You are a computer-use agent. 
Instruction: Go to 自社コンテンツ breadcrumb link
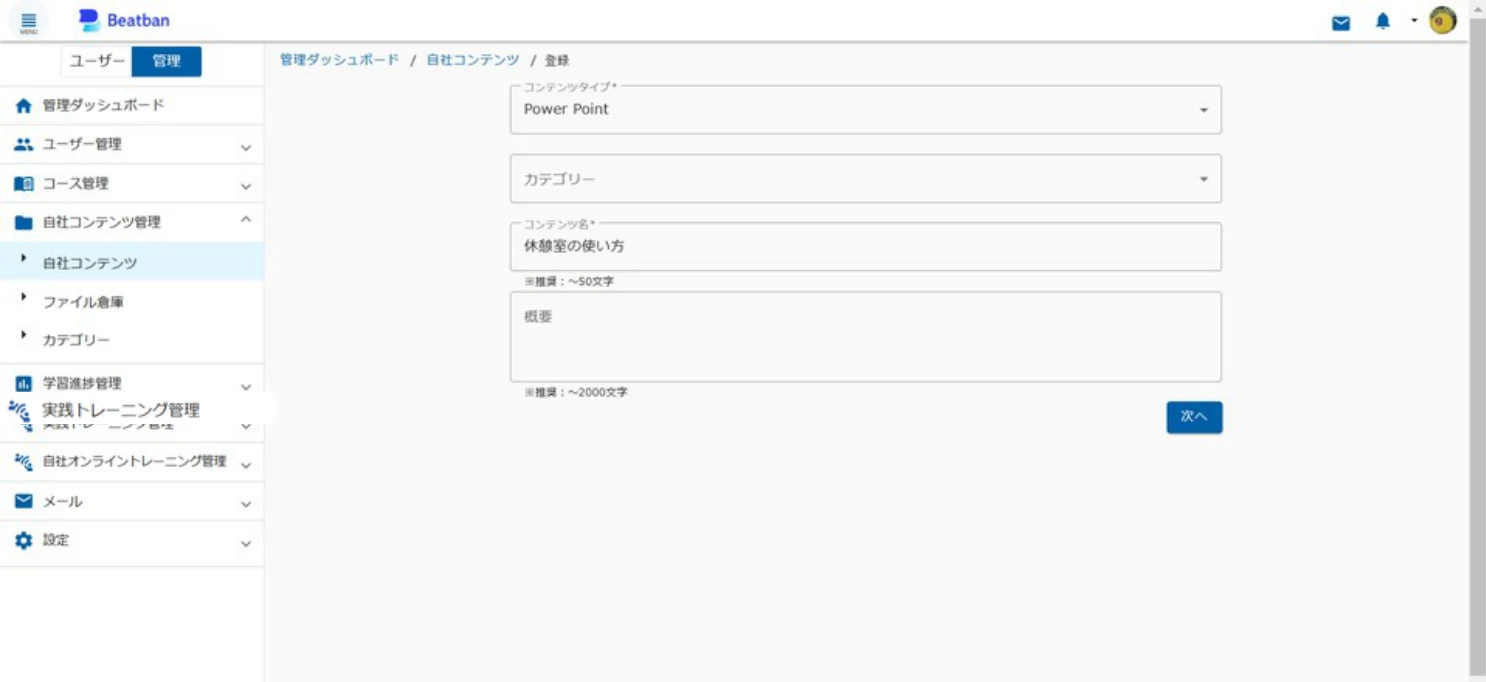tap(473, 60)
